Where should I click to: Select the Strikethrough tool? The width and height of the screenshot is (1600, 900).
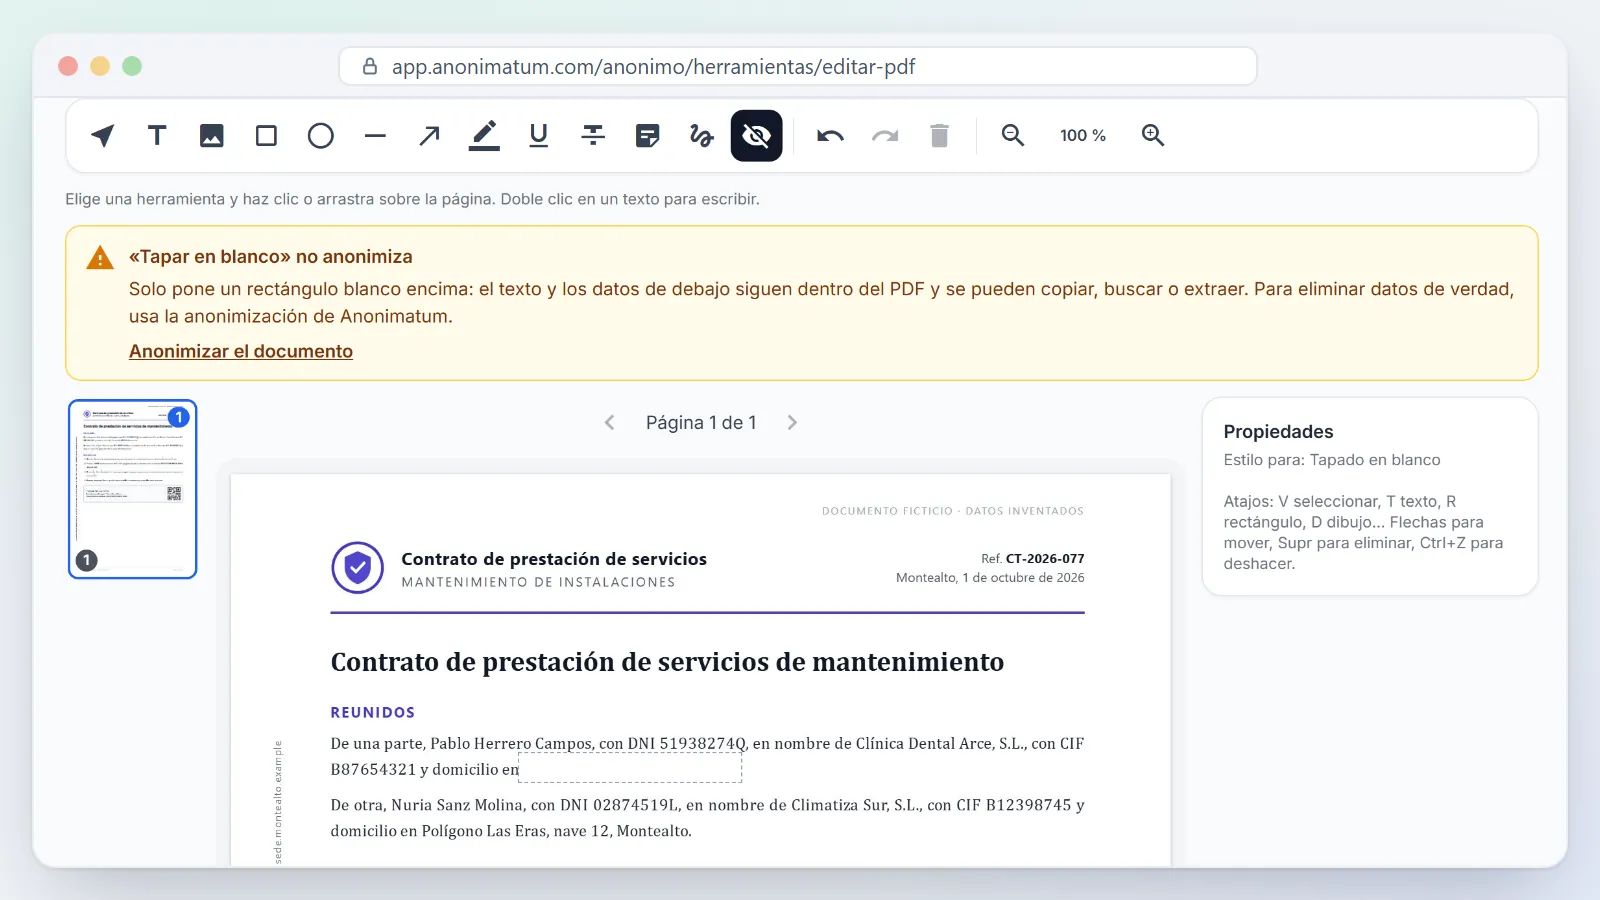click(593, 136)
